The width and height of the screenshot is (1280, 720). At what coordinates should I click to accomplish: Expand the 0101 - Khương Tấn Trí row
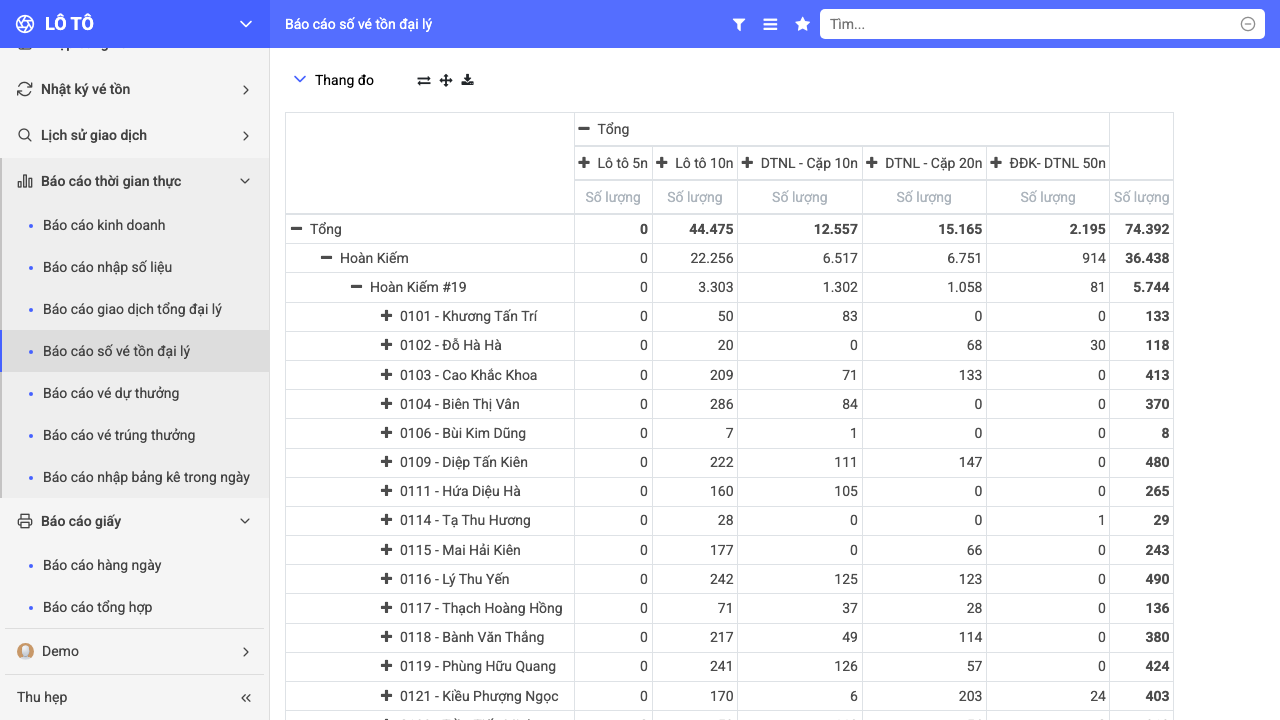coord(386,316)
